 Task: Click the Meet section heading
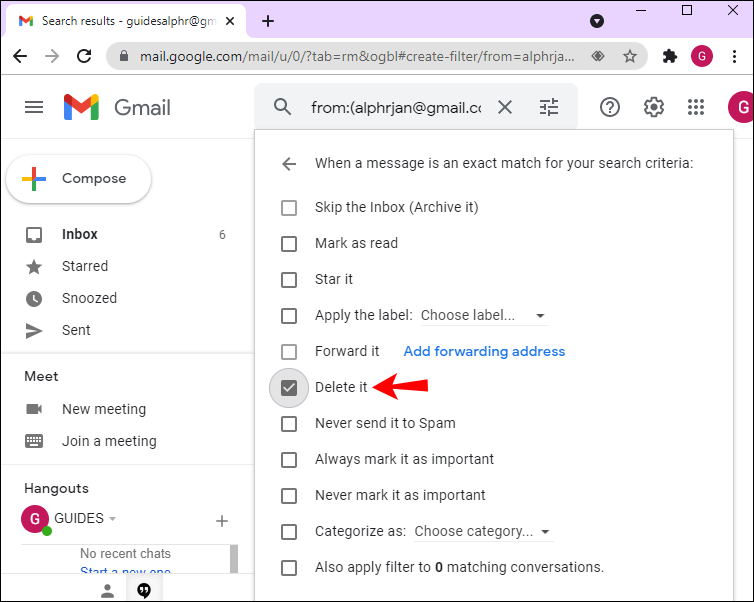point(41,376)
